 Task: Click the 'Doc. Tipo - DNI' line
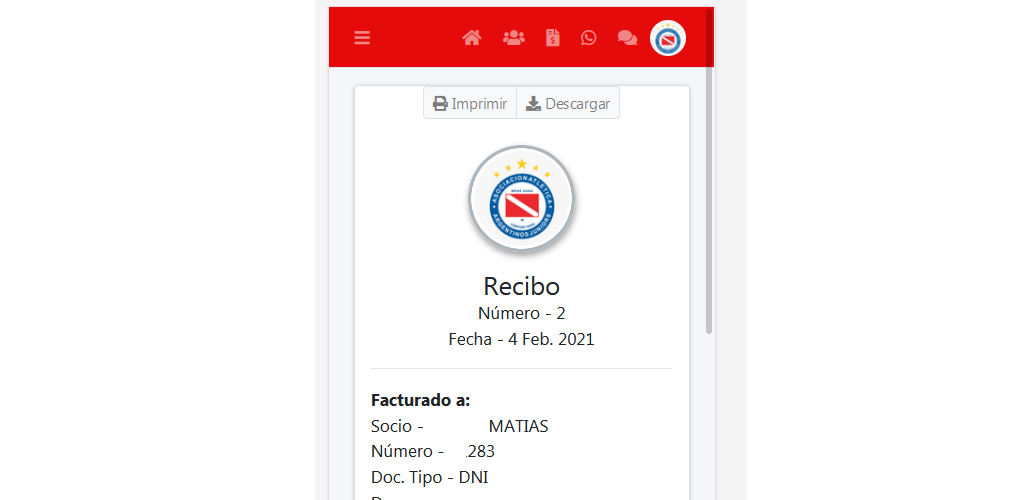pyautogui.click(x=430, y=477)
